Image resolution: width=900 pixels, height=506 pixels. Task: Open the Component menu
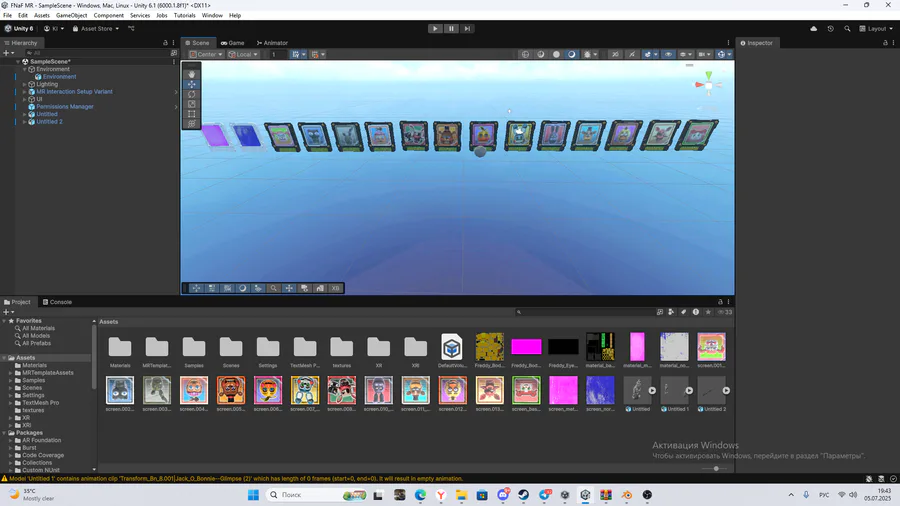pos(108,15)
